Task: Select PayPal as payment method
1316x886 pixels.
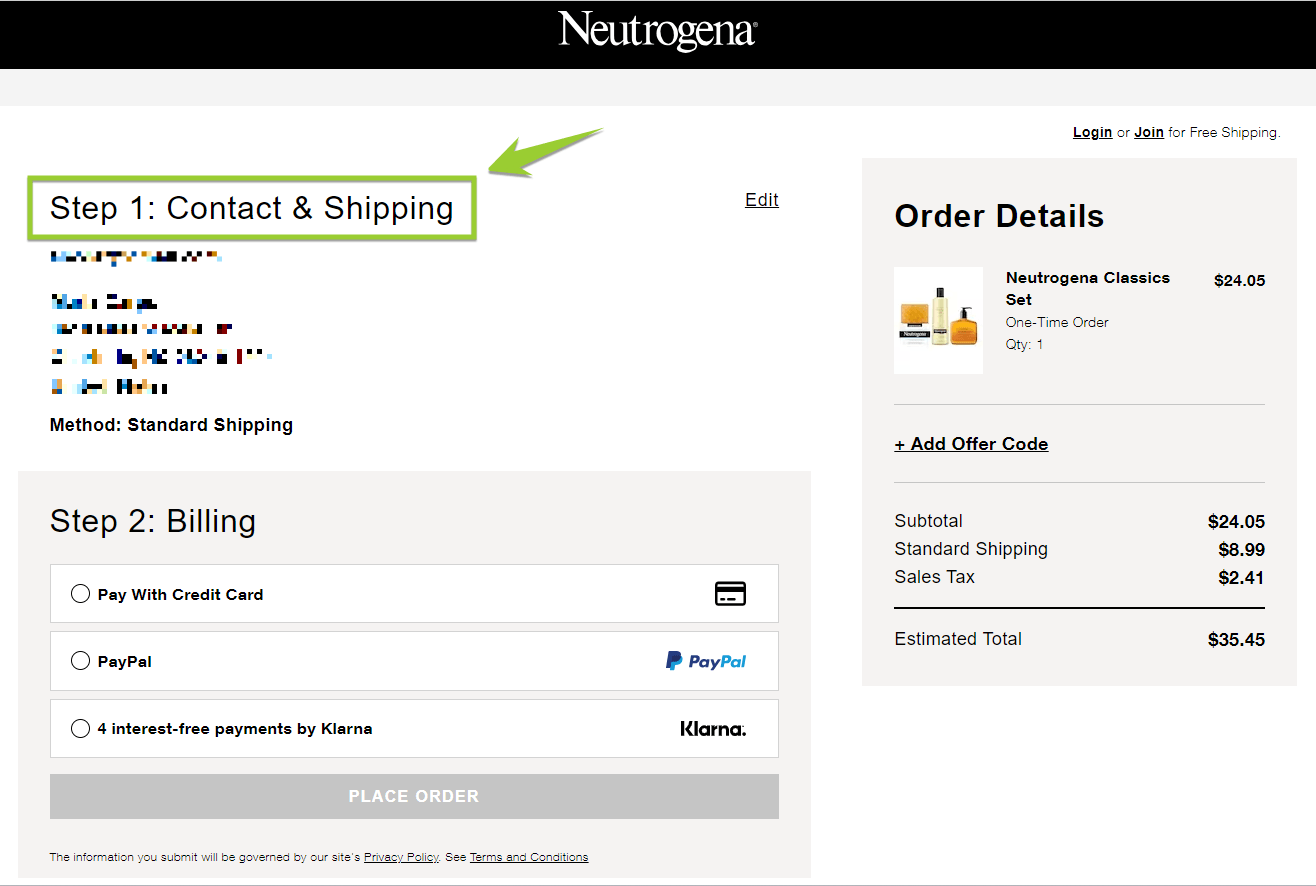Action: [80, 660]
